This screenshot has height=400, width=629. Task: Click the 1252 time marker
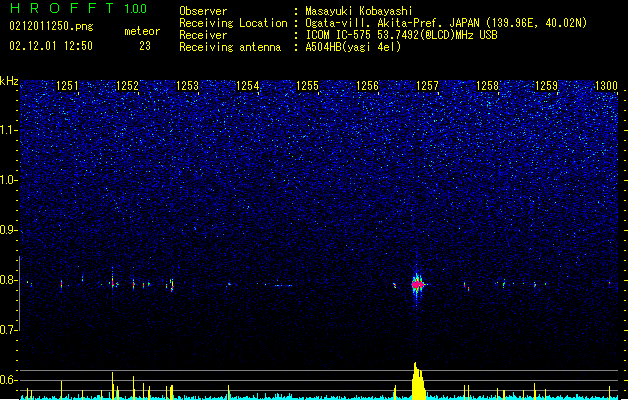[127, 86]
